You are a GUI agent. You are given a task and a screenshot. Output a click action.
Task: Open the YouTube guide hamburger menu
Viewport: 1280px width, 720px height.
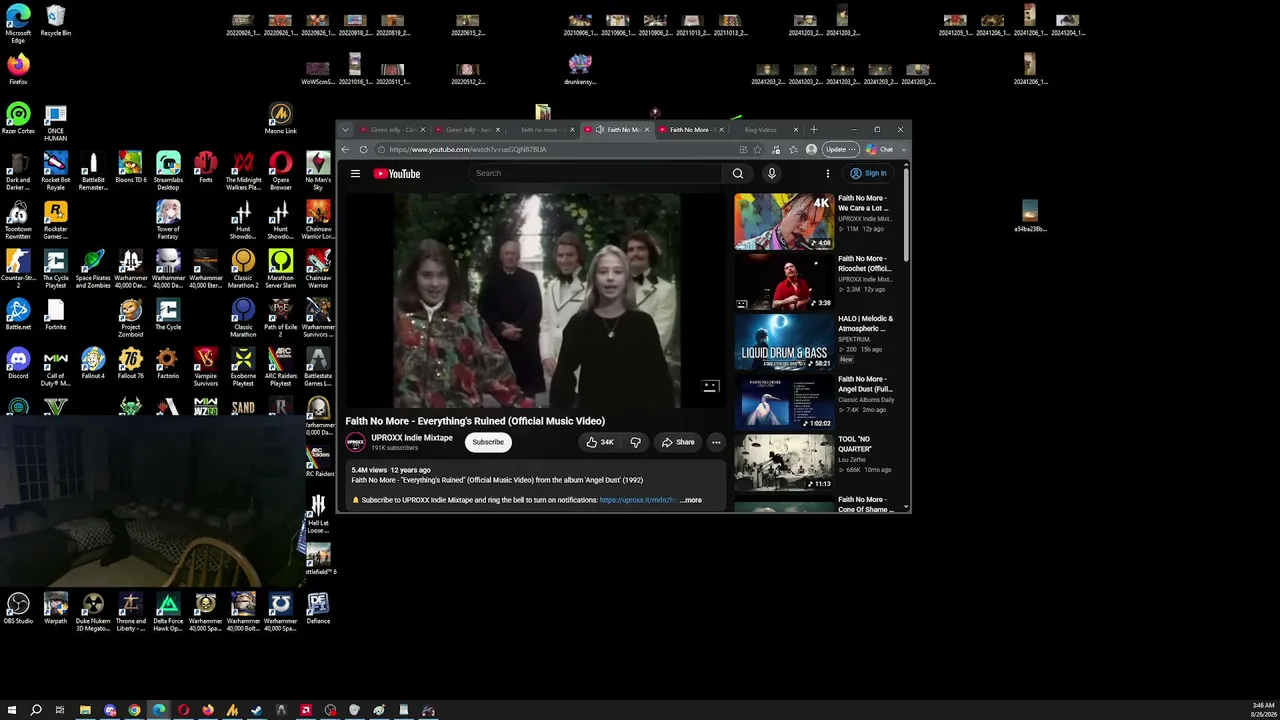point(355,174)
